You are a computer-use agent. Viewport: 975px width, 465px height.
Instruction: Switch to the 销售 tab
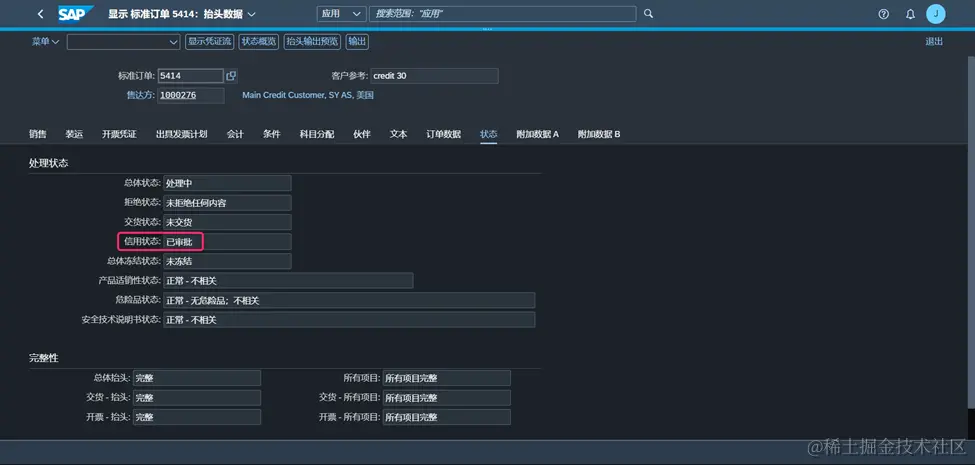click(37, 134)
